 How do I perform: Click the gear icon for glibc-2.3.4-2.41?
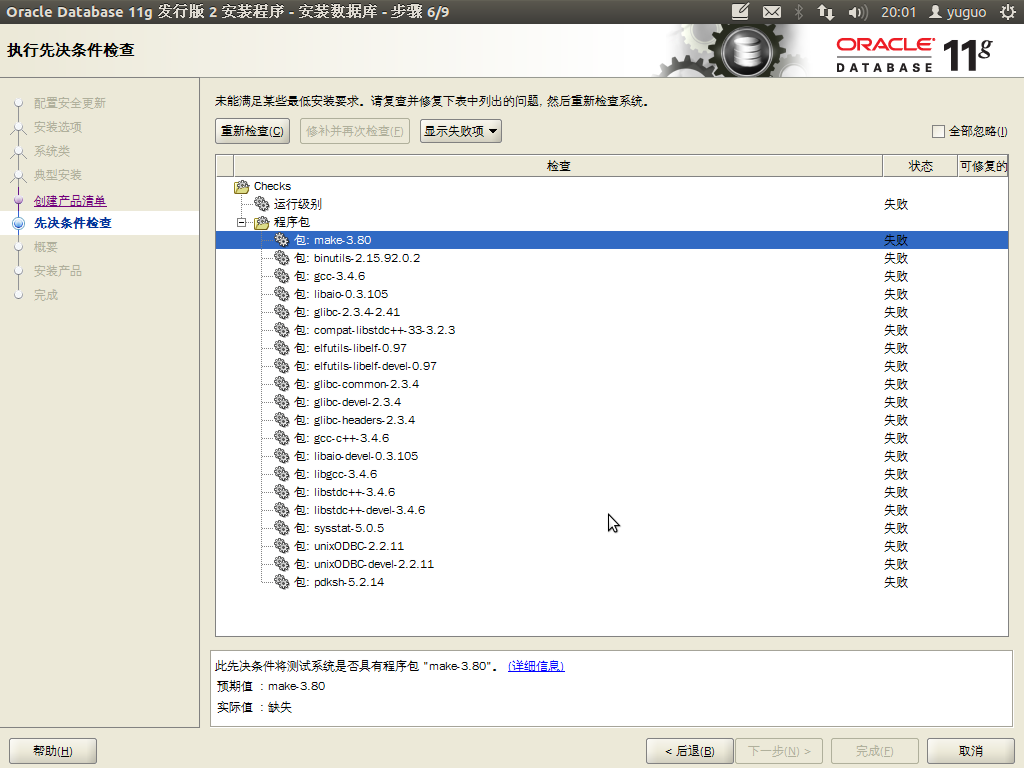pos(281,312)
